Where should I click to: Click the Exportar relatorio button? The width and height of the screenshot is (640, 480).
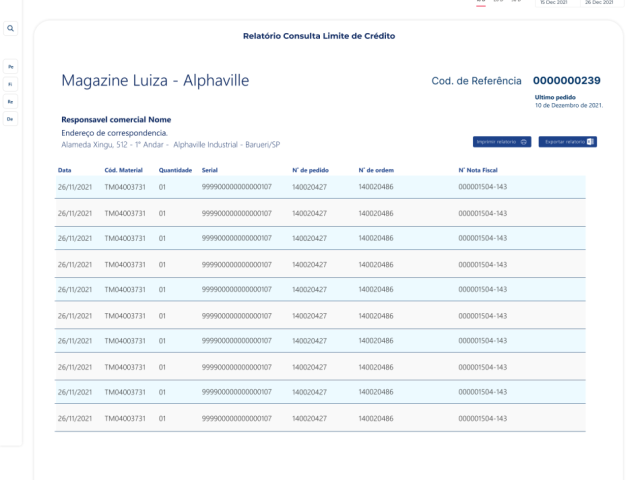(567, 142)
